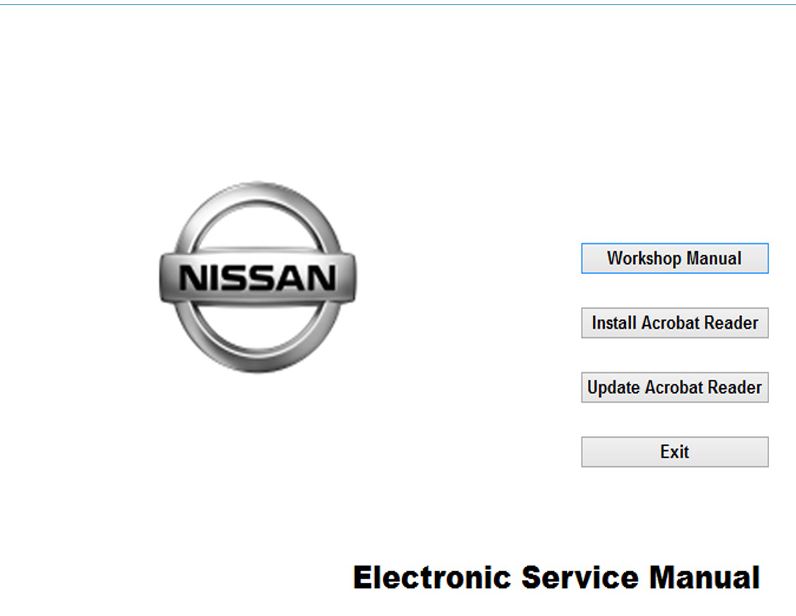Exit the Electronic Service Manual

click(x=675, y=452)
